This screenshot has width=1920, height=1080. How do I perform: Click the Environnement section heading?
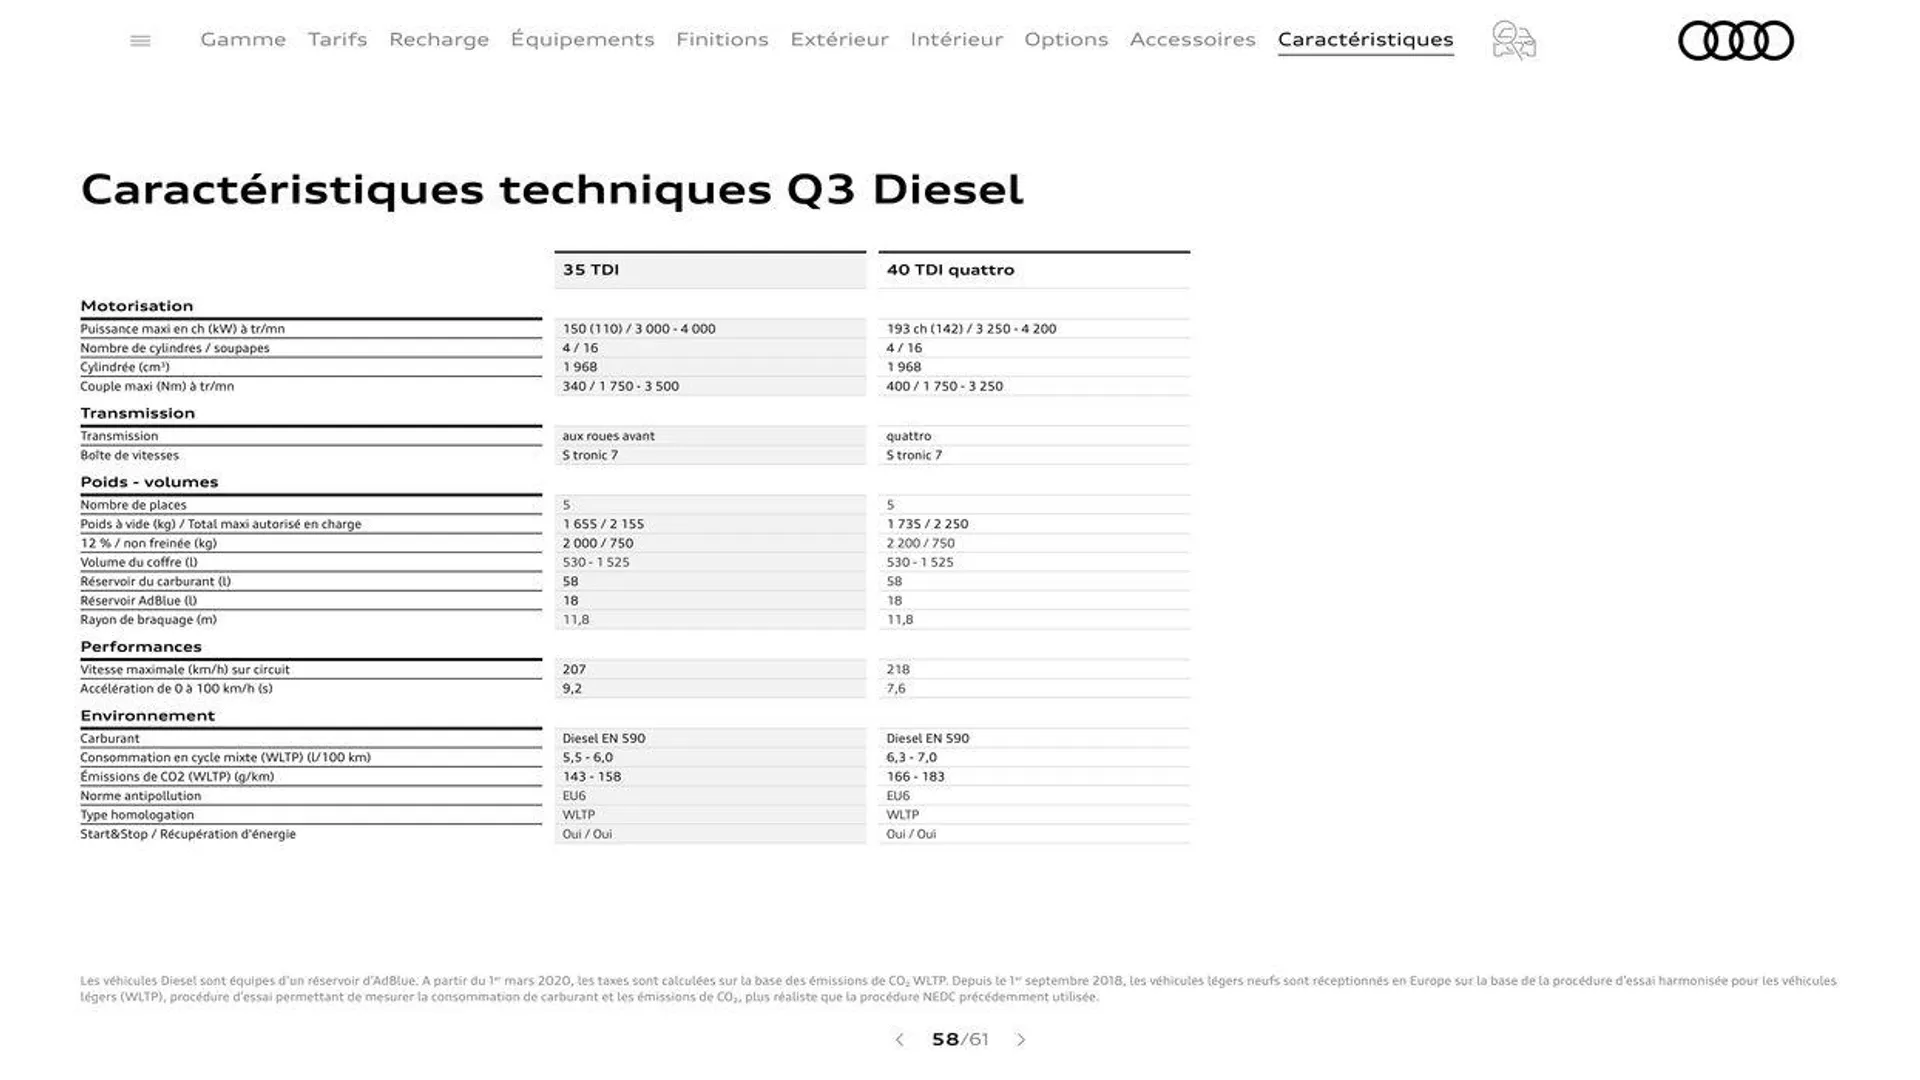pyautogui.click(x=148, y=716)
